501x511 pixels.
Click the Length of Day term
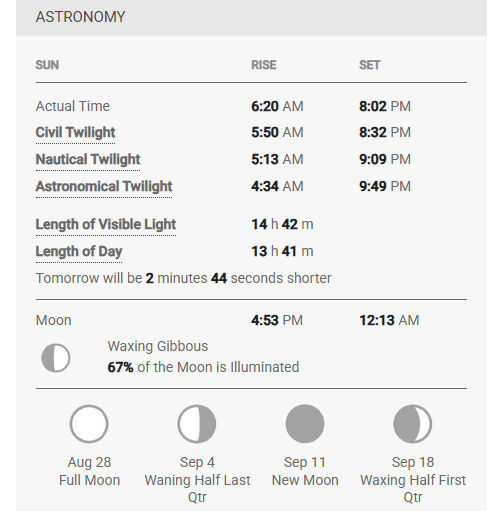tap(79, 251)
